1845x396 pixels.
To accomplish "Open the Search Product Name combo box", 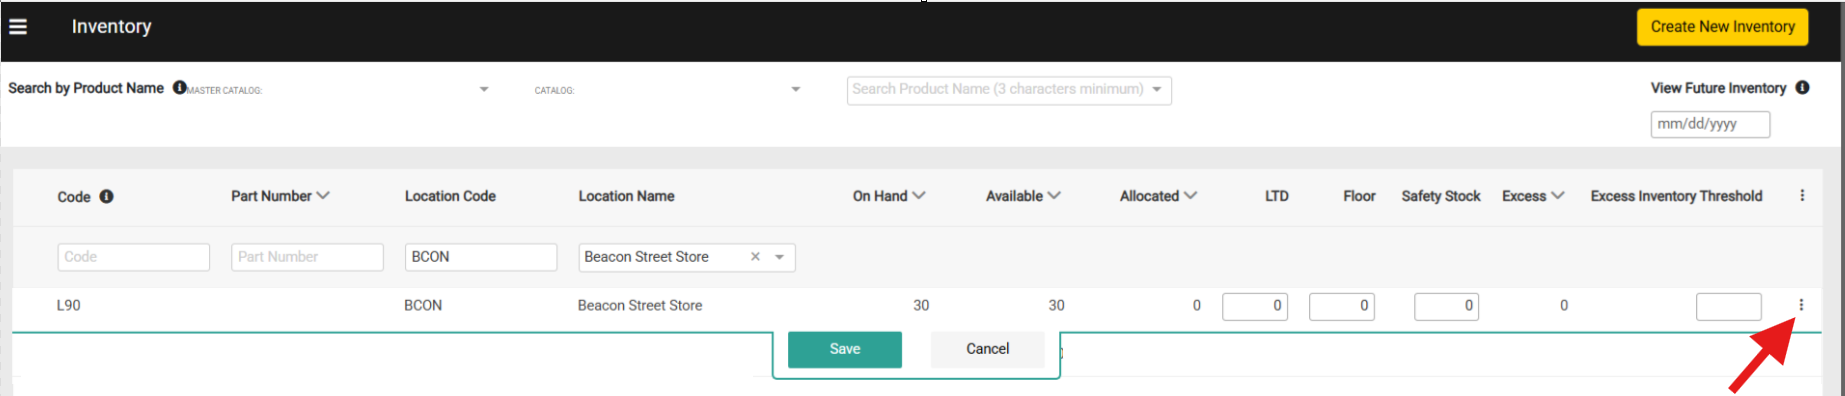I will [1009, 90].
